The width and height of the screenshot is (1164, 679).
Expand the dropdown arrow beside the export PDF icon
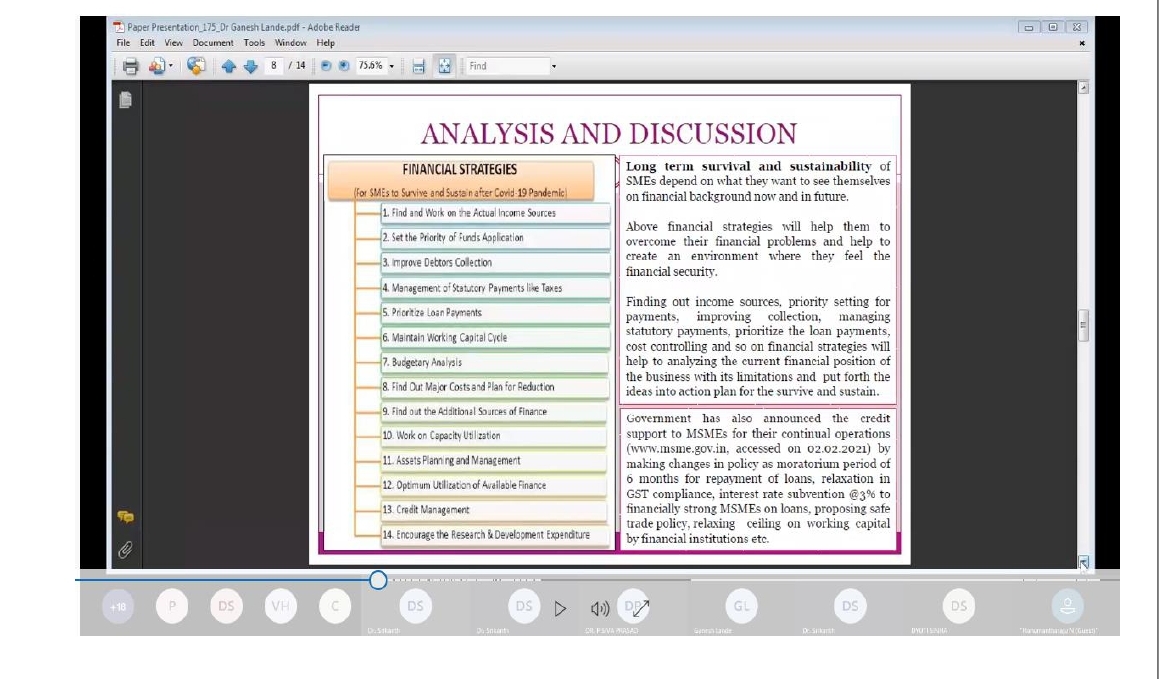click(x=171, y=67)
